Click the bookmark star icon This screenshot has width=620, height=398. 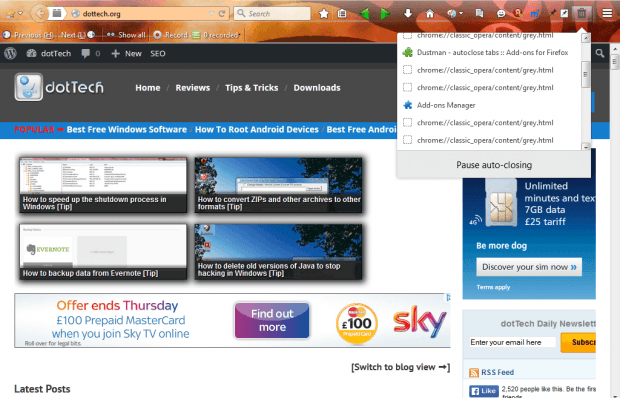pos(324,14)
